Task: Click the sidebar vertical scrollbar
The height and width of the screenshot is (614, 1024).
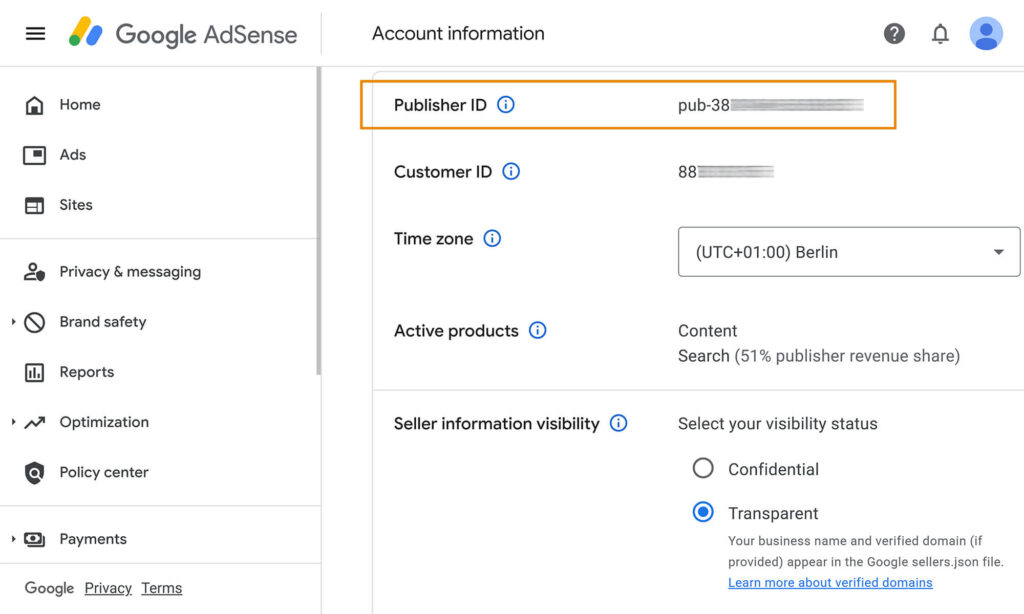Action: tap(319, 220)
